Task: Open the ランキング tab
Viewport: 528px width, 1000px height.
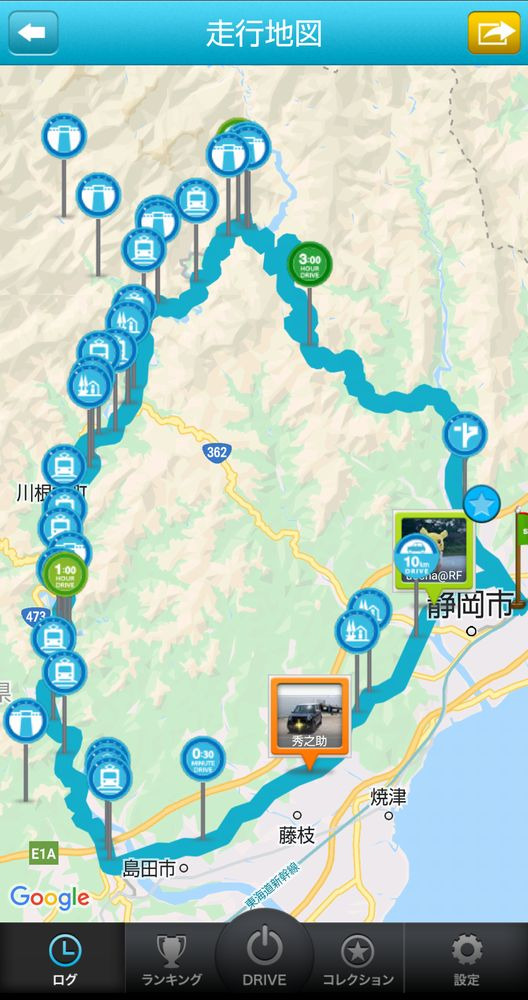Action: (171, 961)
